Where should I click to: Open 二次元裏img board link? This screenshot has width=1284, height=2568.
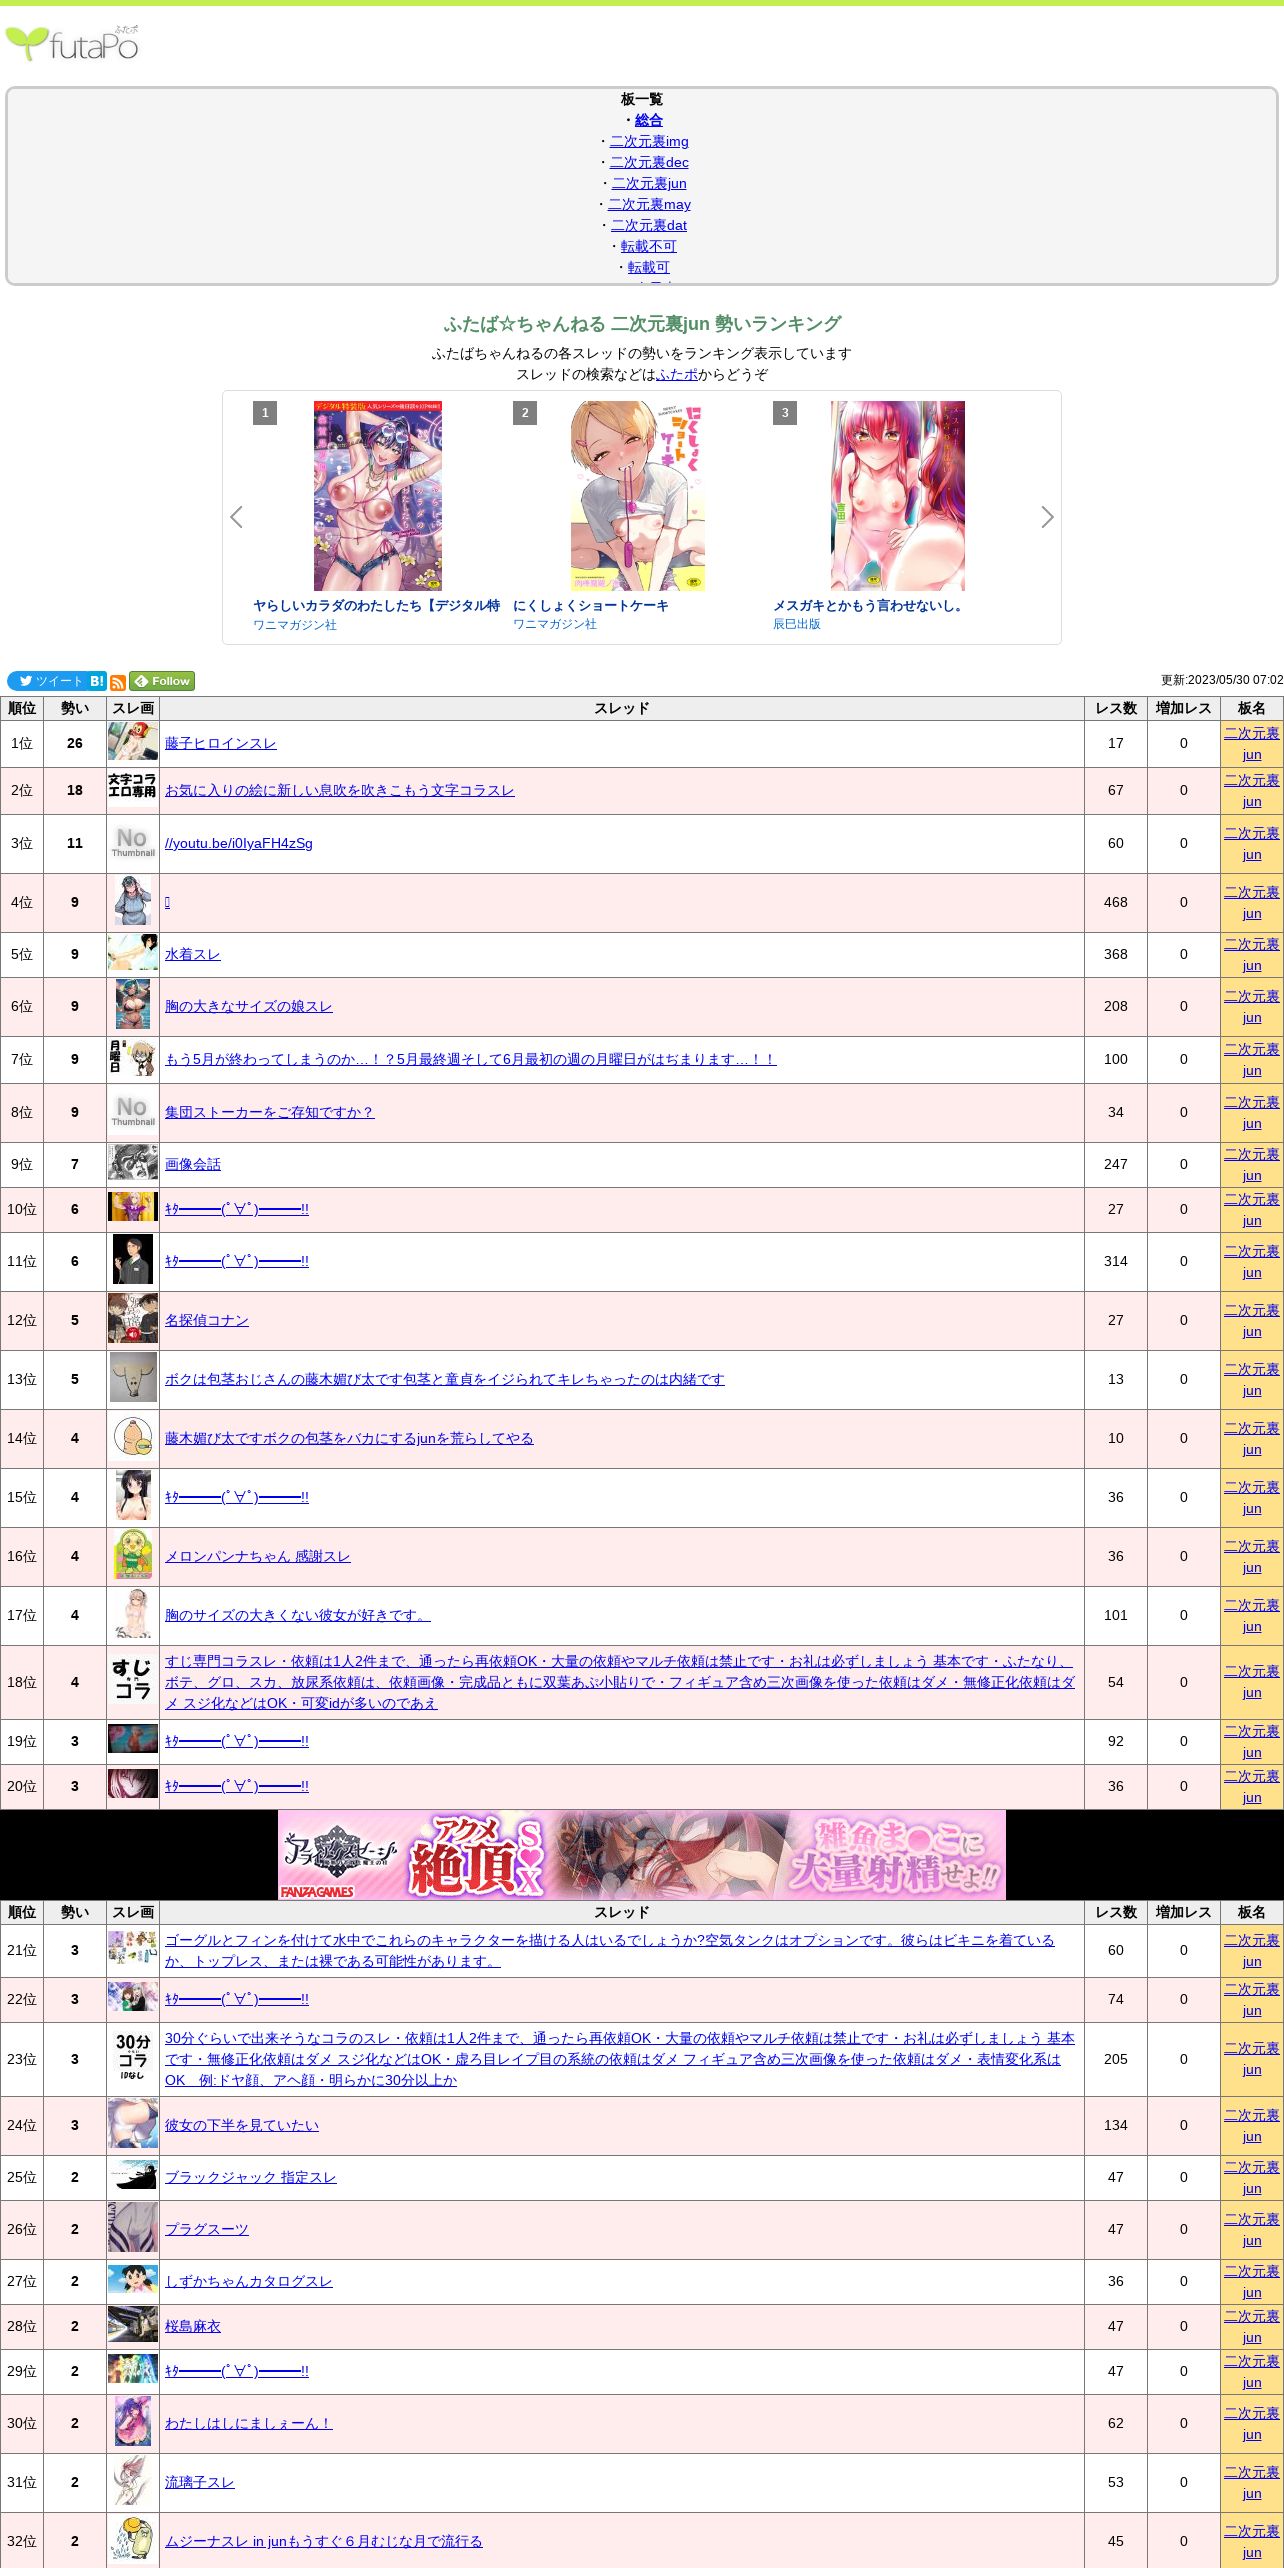(x=649, y=141)
